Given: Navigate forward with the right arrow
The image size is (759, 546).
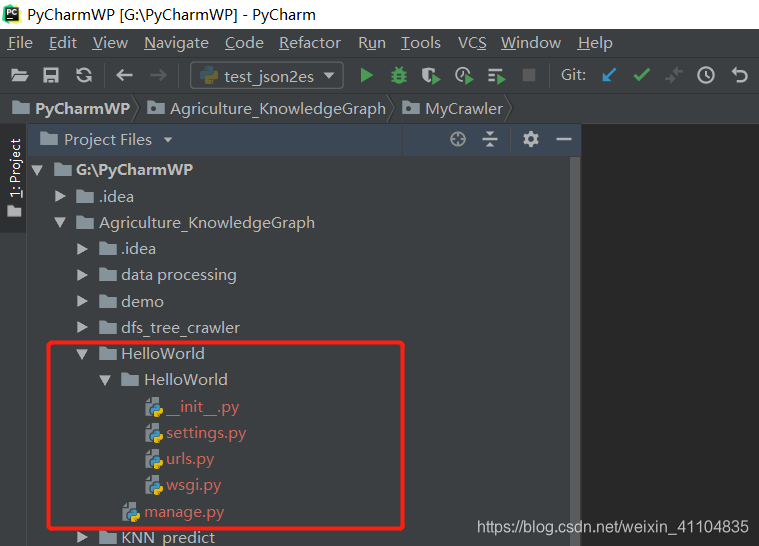Looking at the screenshot, I should click(158, 76).
